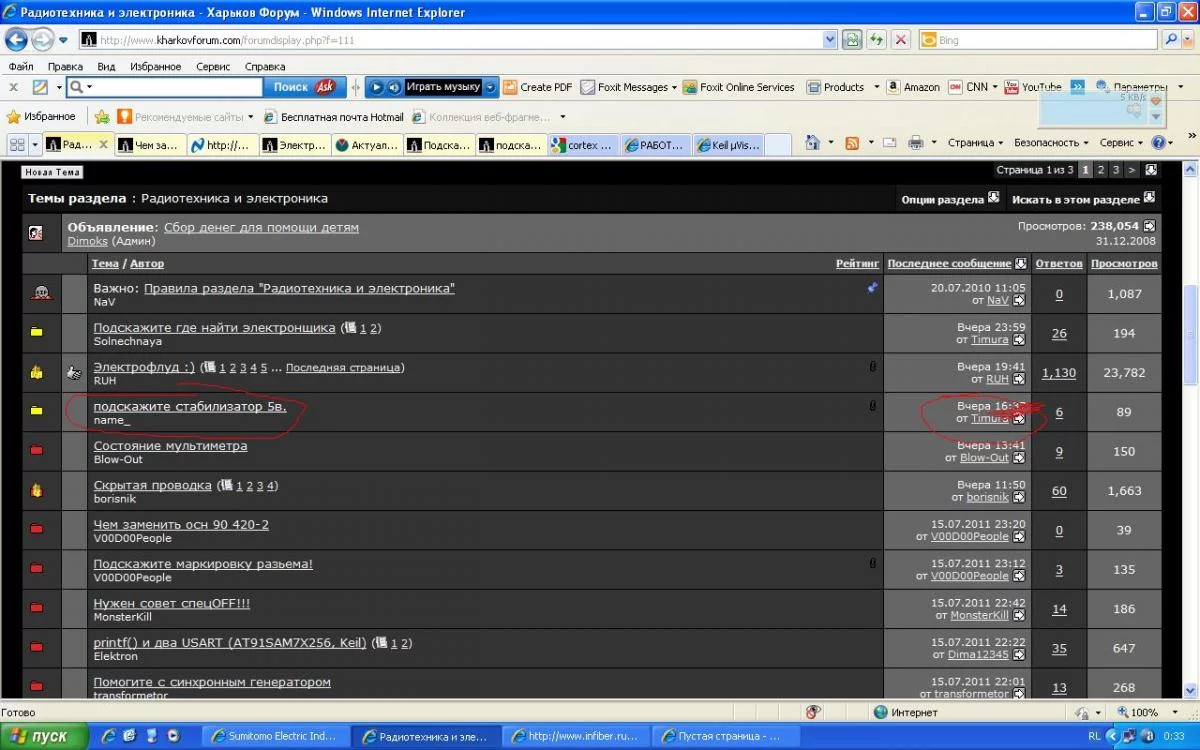
Task: Stop page loading with the red X icon
Action: 901,40
